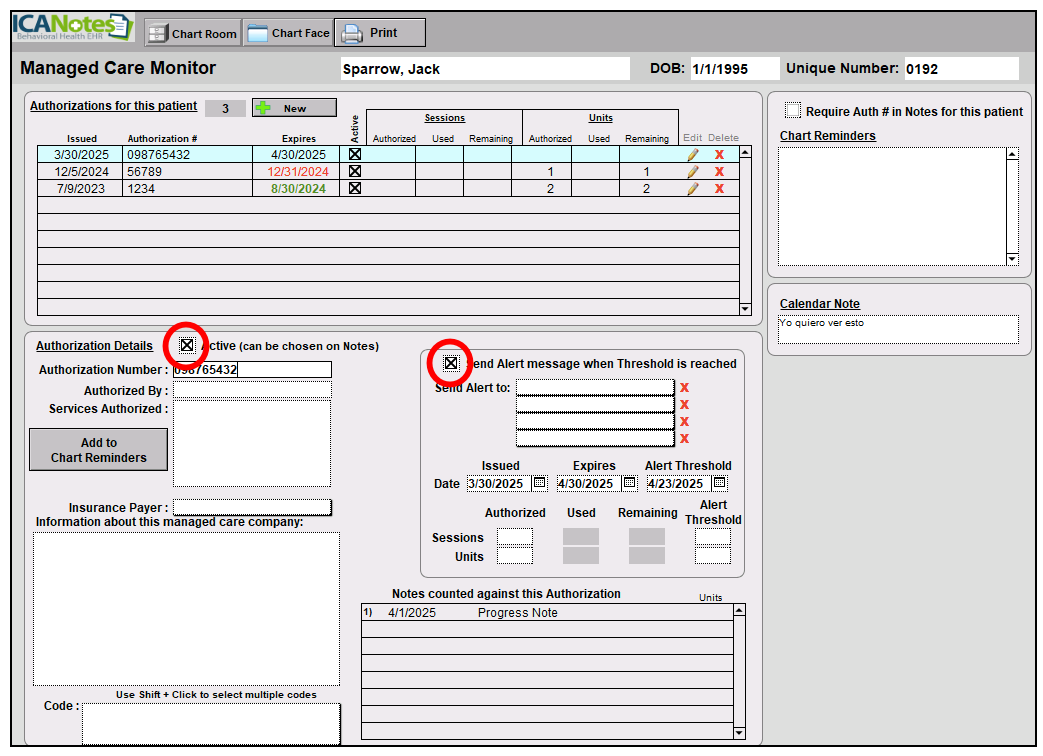Viewport: 1043px width, 756px height.
Task: Open the calendar picker beside Expires date
Action: (629, 483)
